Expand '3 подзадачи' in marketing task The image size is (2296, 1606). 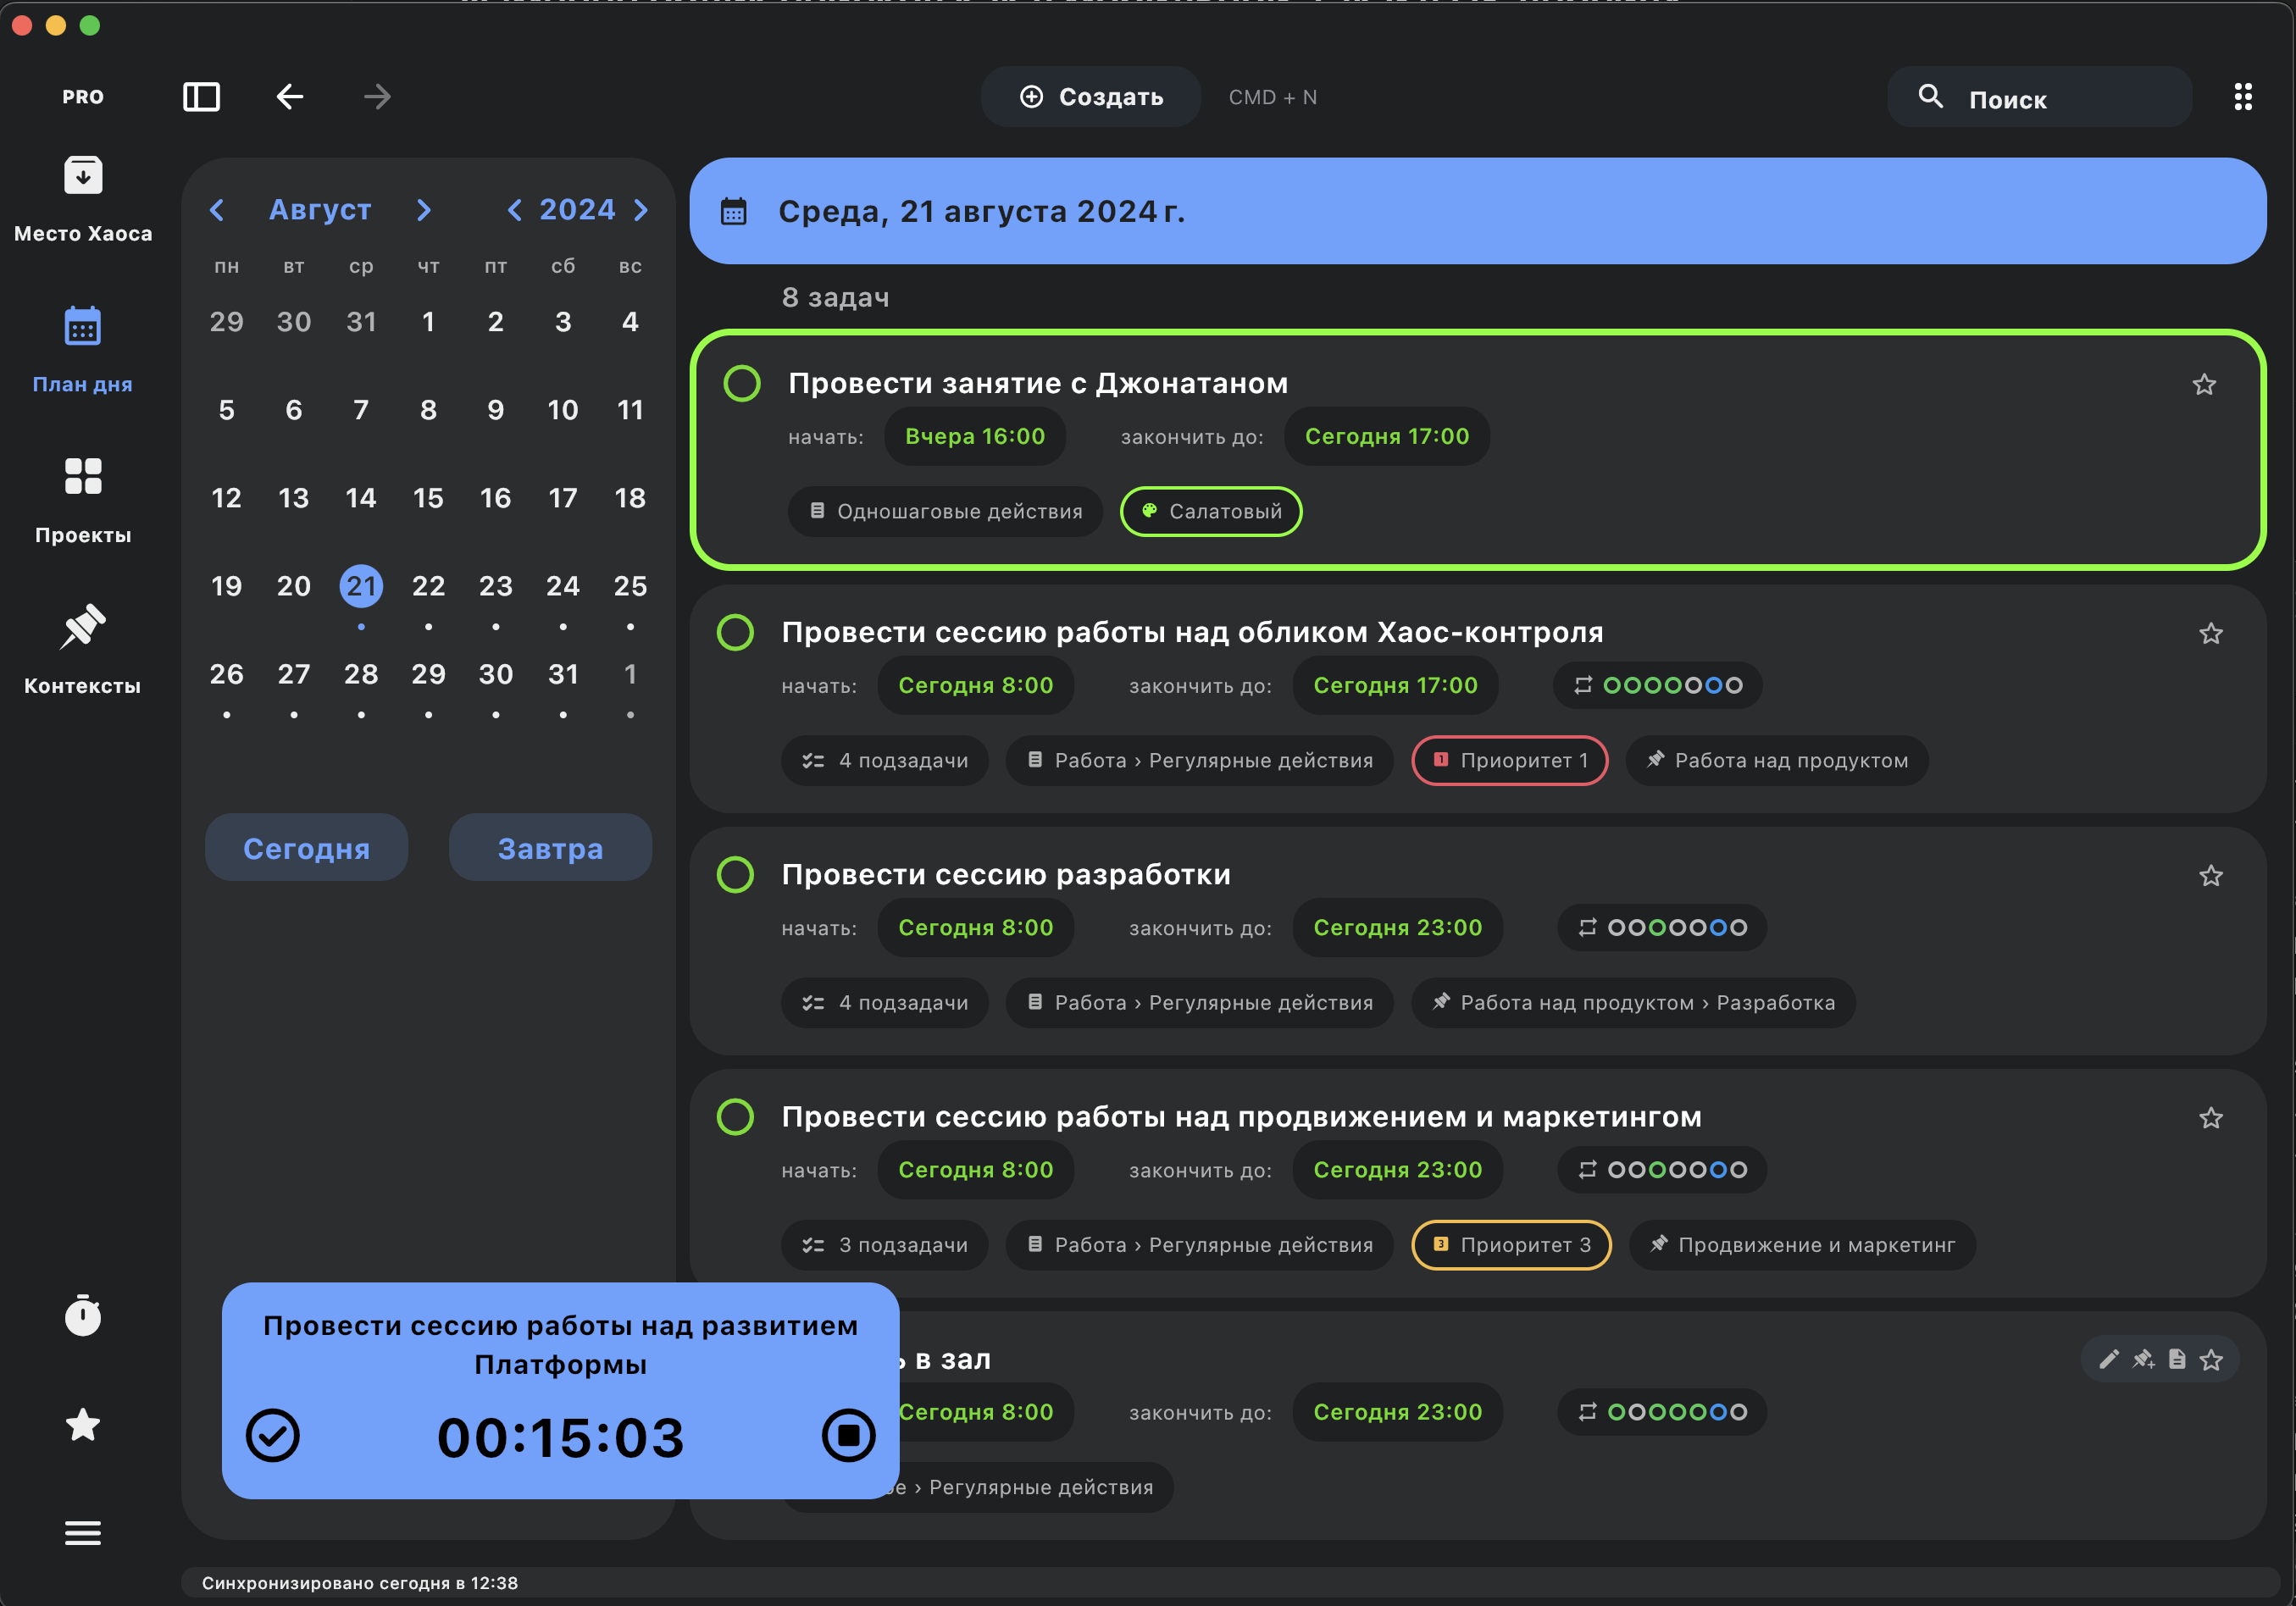(x=885, y=1245)
